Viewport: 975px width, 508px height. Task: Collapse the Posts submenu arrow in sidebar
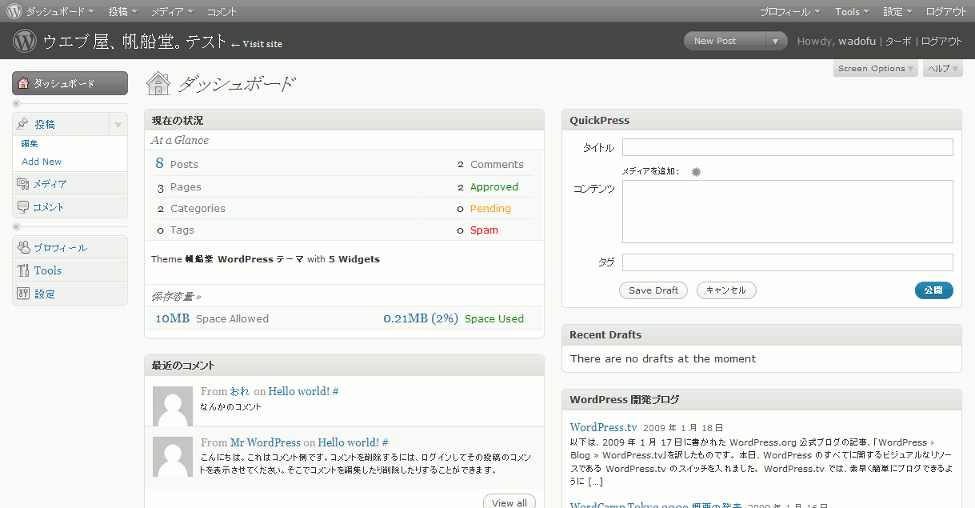[x=117, y=125]
